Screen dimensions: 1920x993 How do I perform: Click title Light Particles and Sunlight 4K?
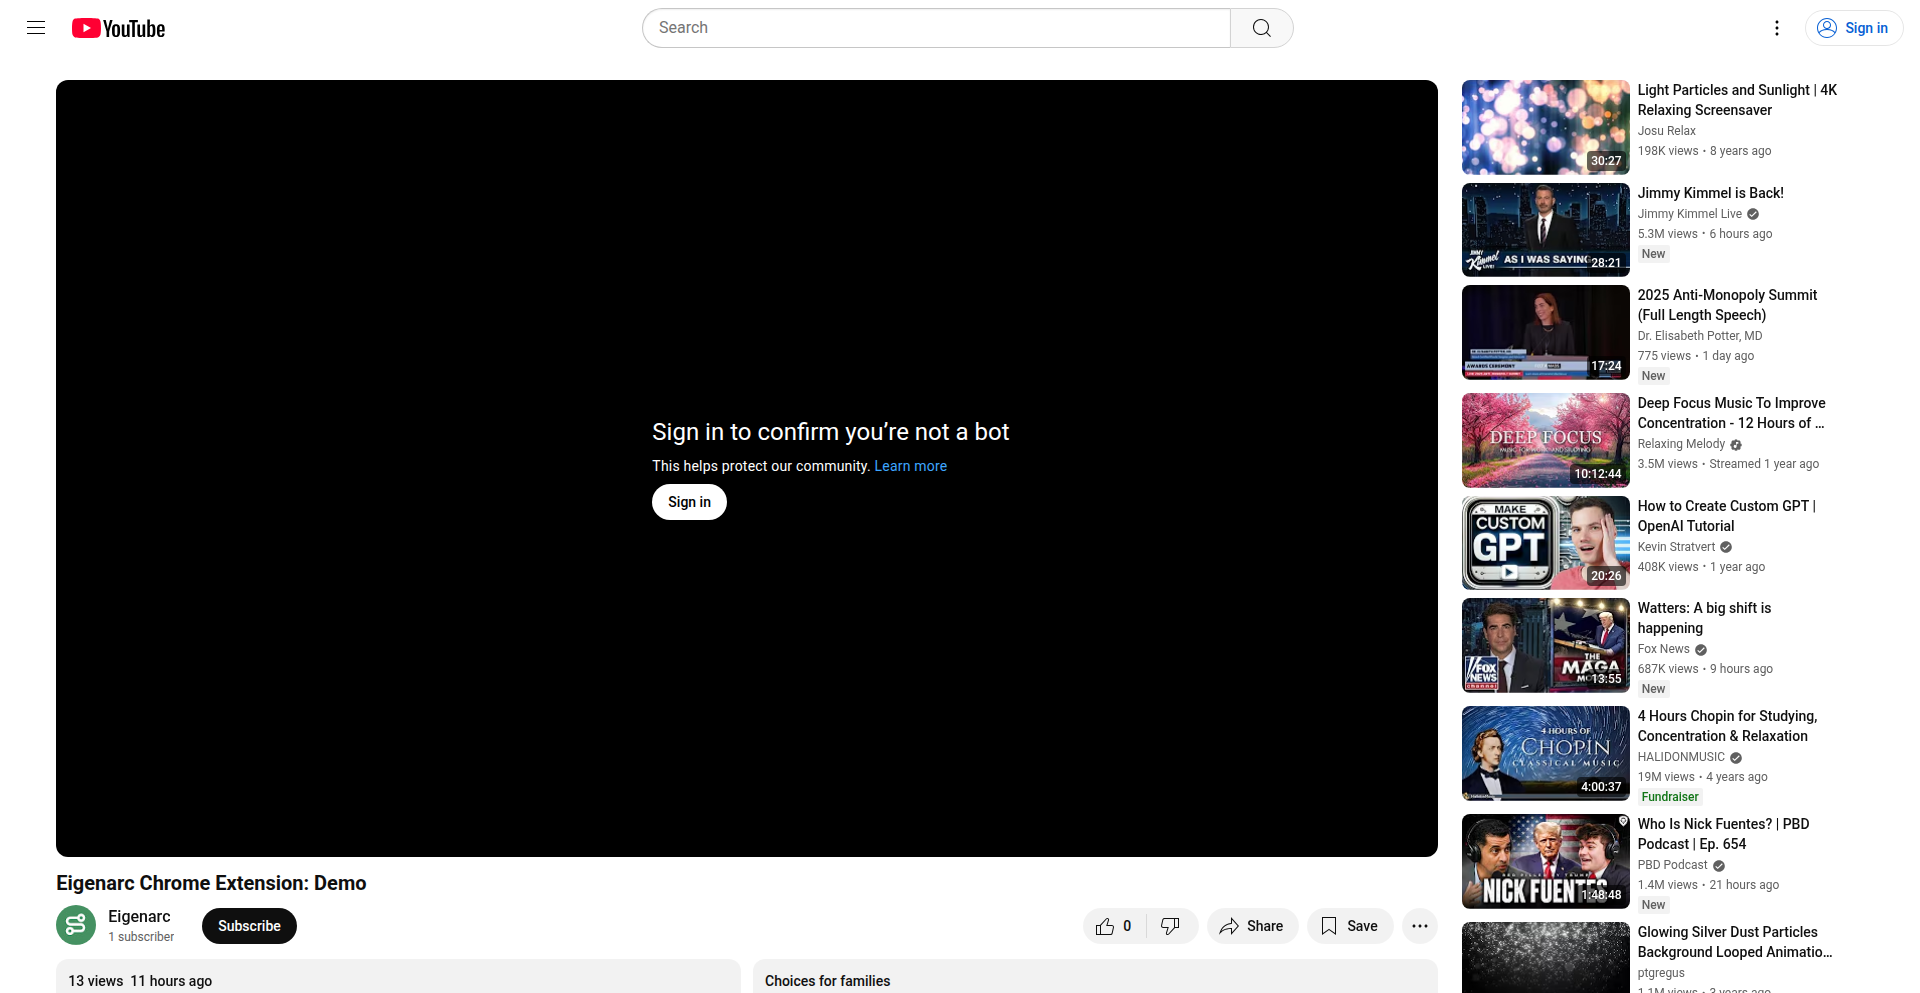[x=1737, y=100]
